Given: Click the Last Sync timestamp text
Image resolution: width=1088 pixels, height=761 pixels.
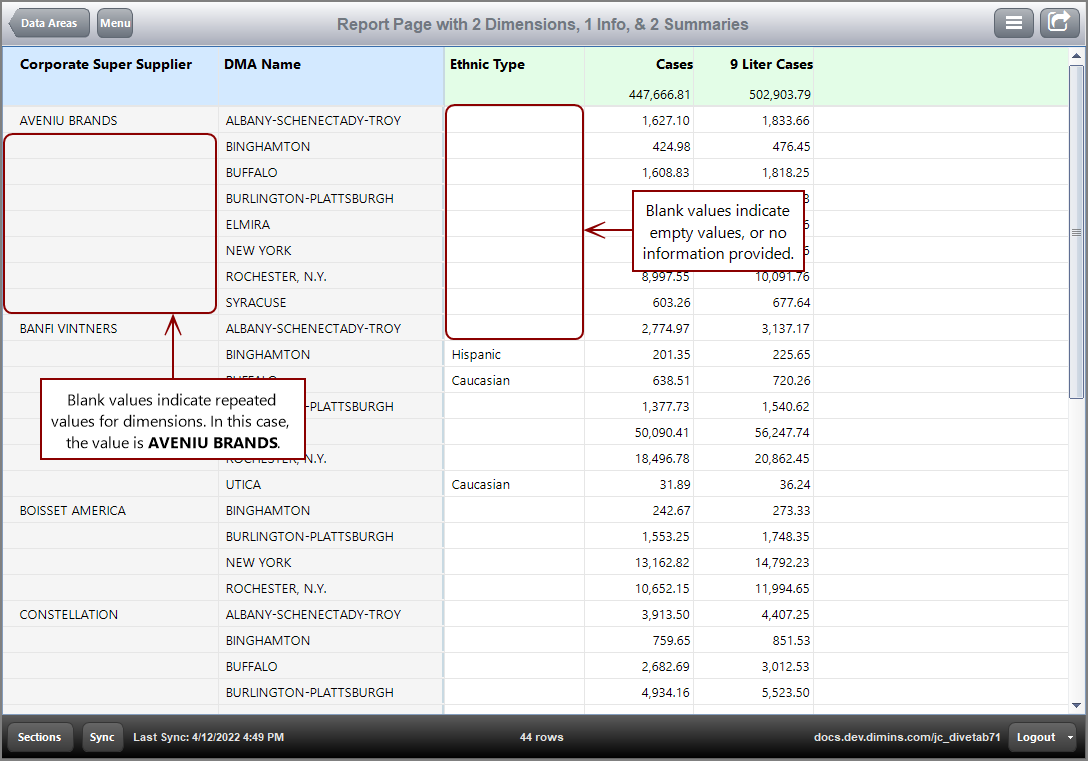Looking at the screenshot, I should coord(208,737).
